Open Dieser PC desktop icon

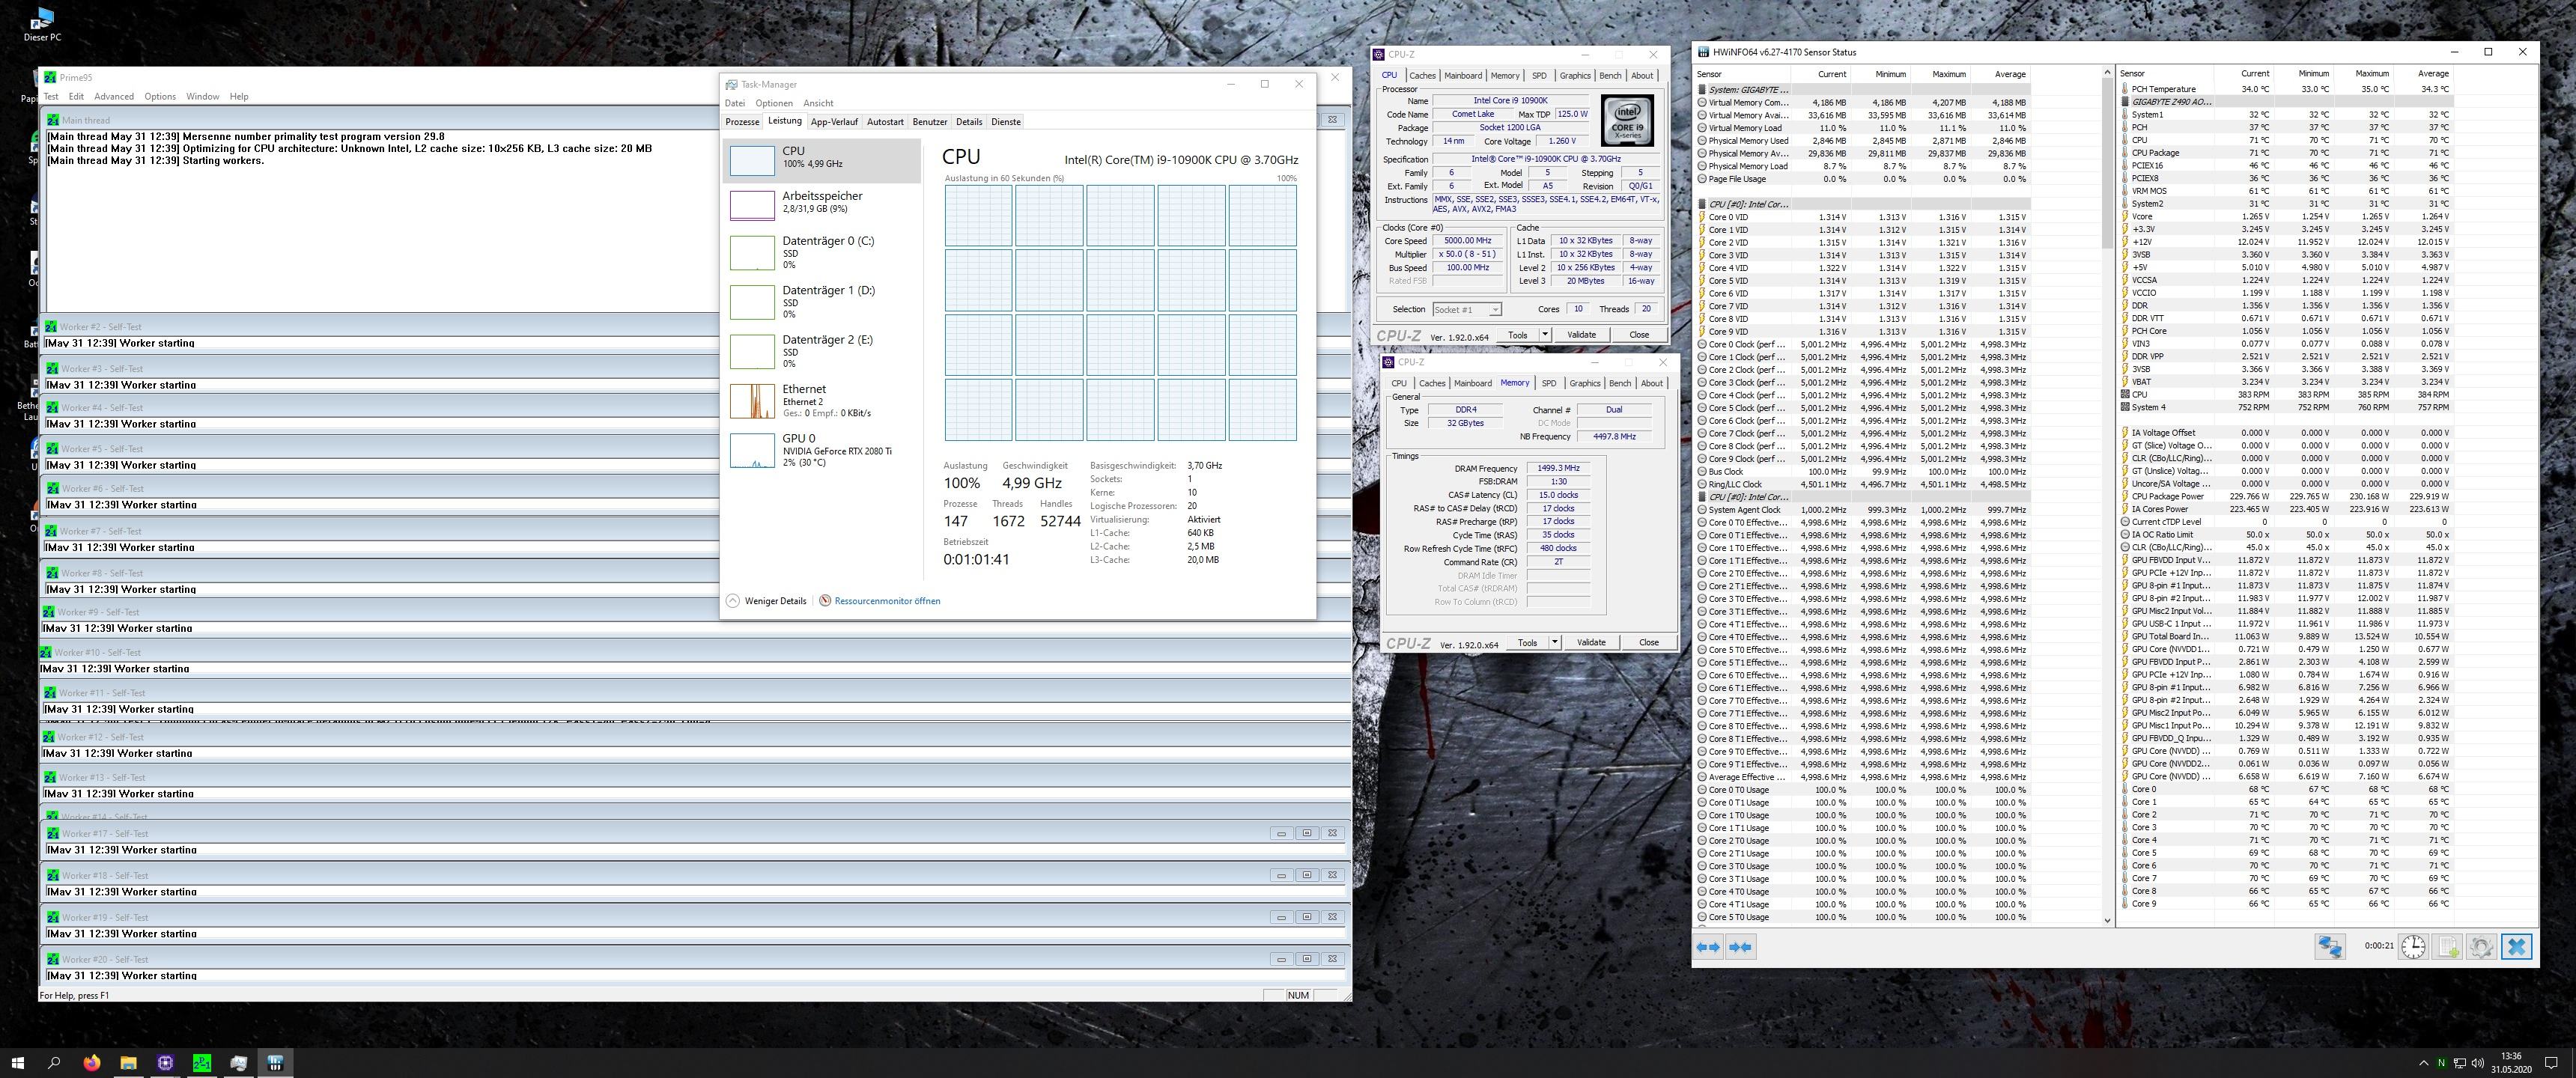[x=42, y=25]
